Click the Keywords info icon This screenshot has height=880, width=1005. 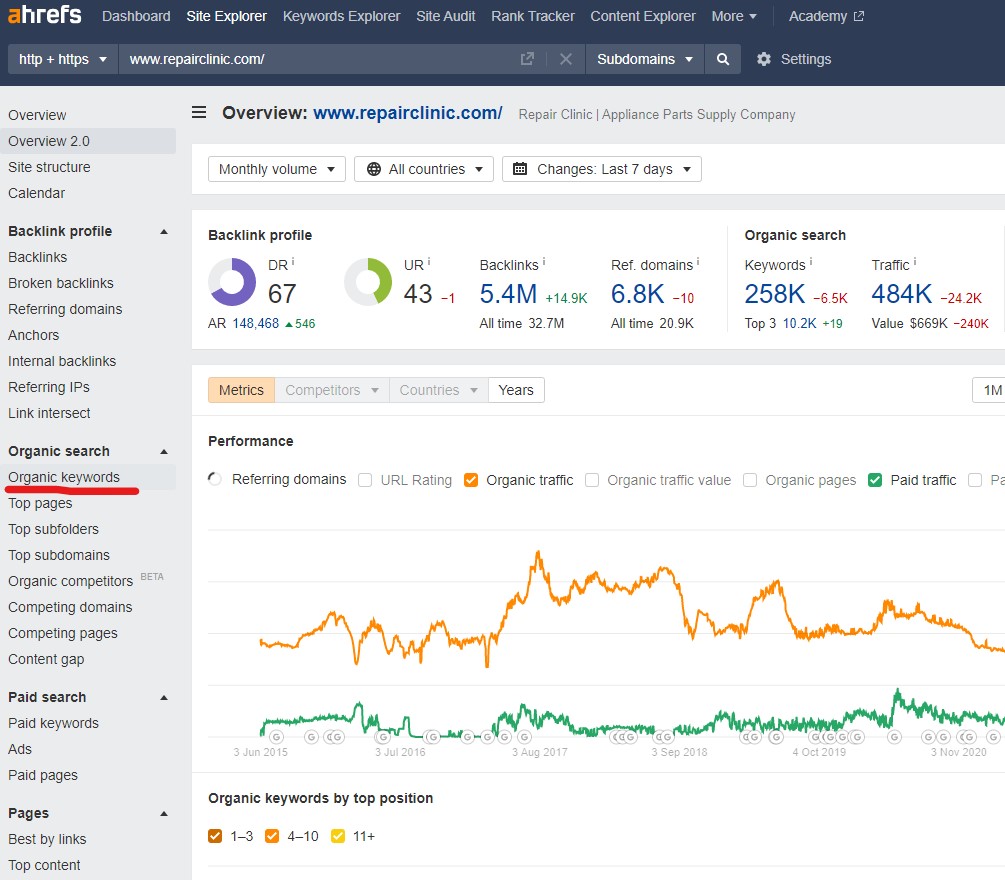click(811, 262)
